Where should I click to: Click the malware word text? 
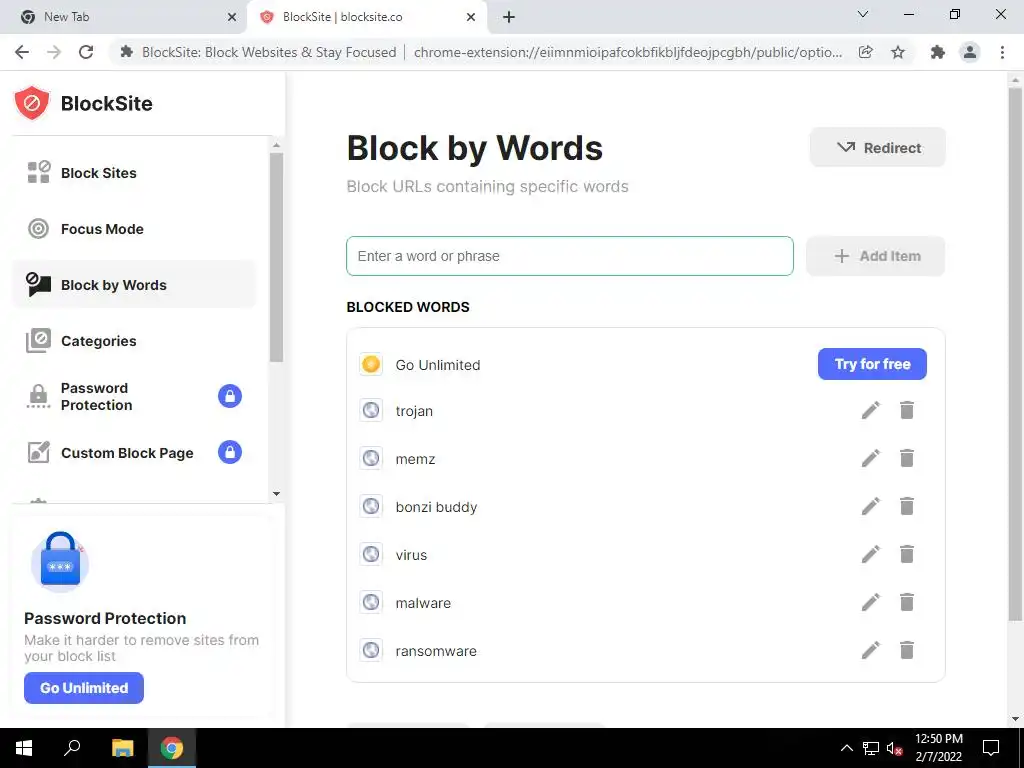point(423,603)
